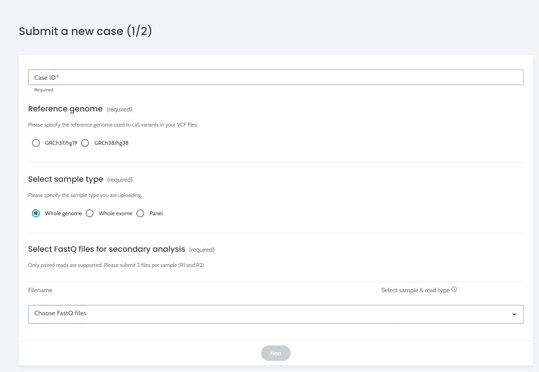Choose the GRCh38/hg38 reference genome option
The height and width of the screenshot is (372, 539).
click(x=85, y=143)
